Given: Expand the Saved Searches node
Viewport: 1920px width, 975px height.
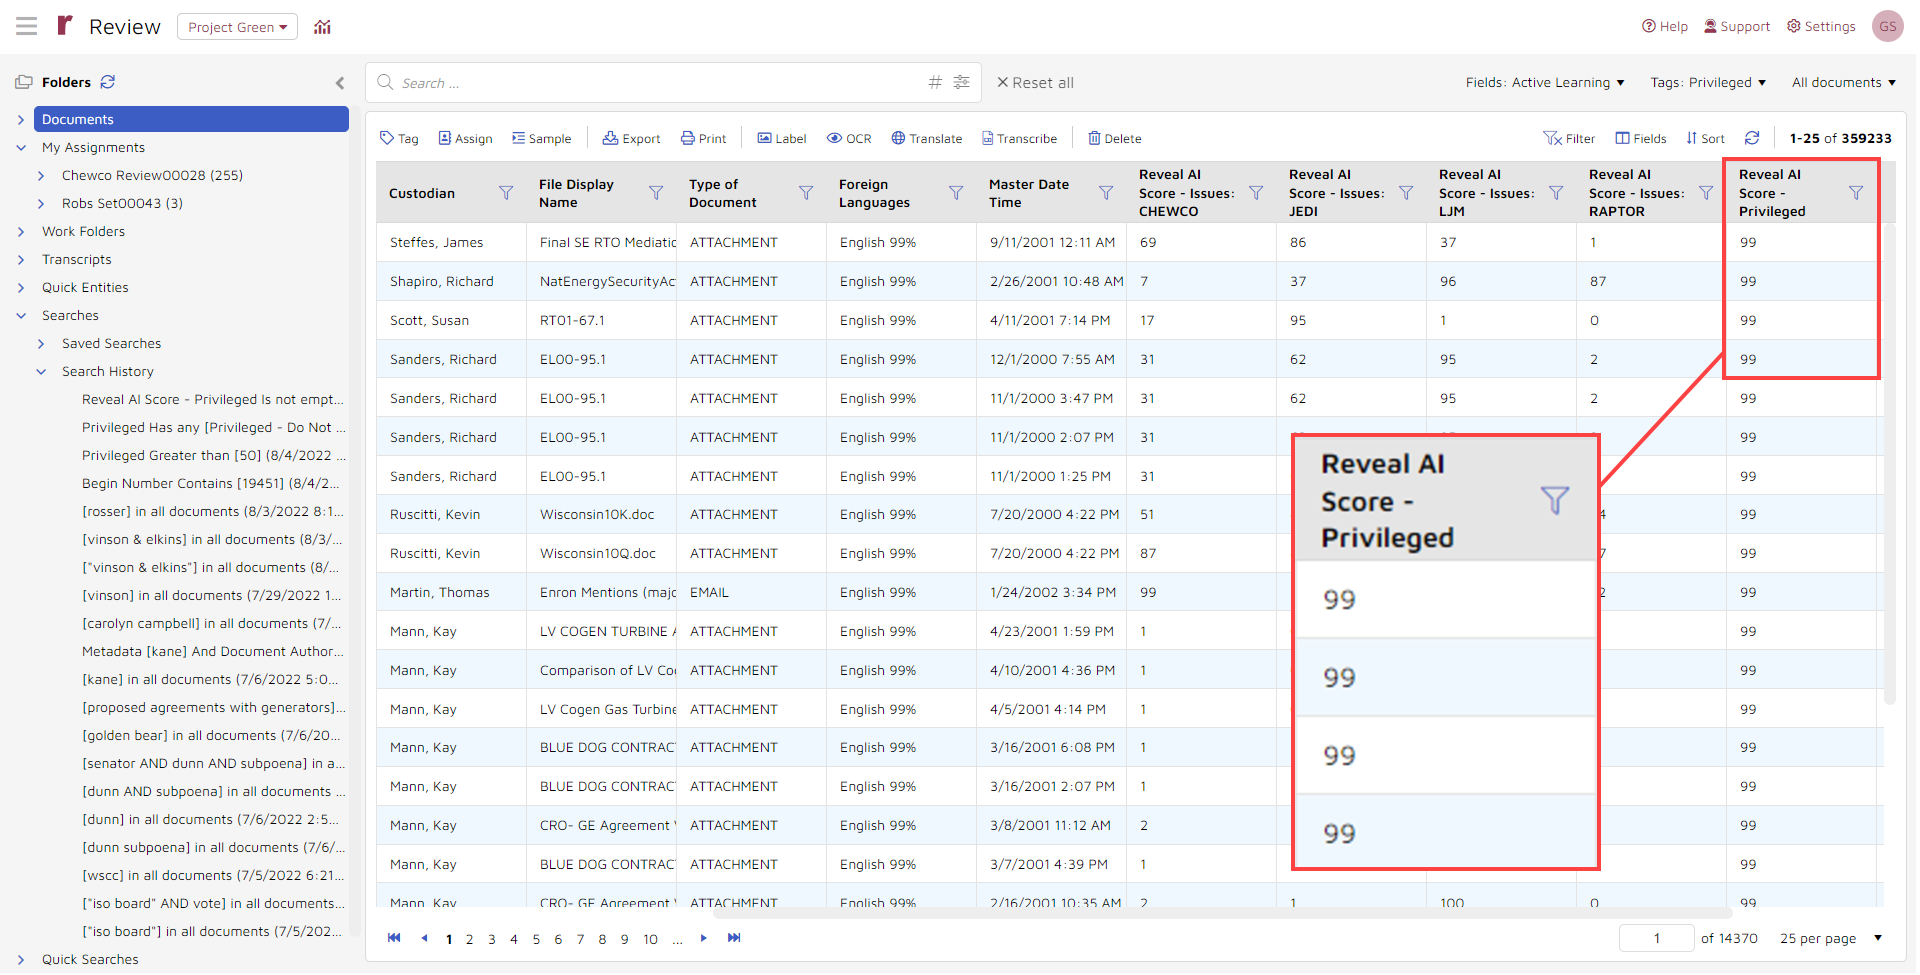Looking at the screenshot, I should point(41,343).
